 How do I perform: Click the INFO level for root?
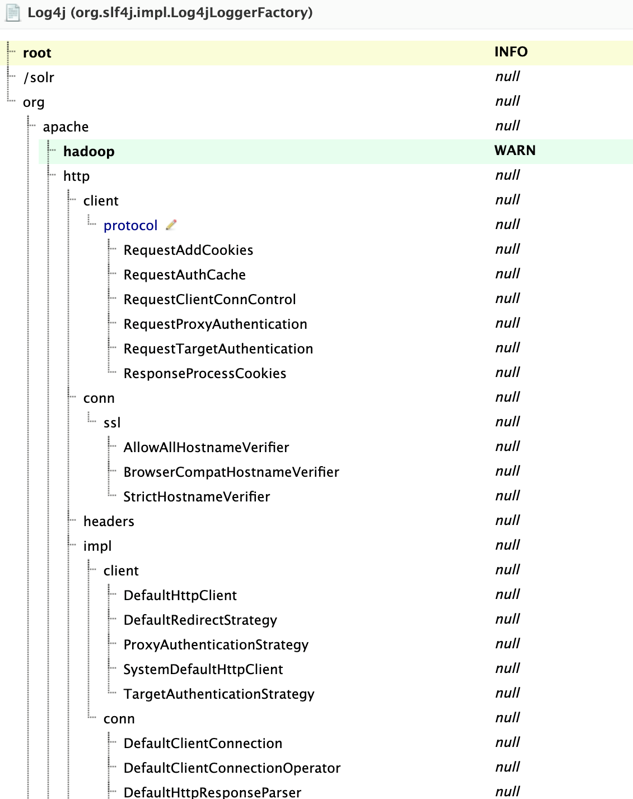pos(511,51)
